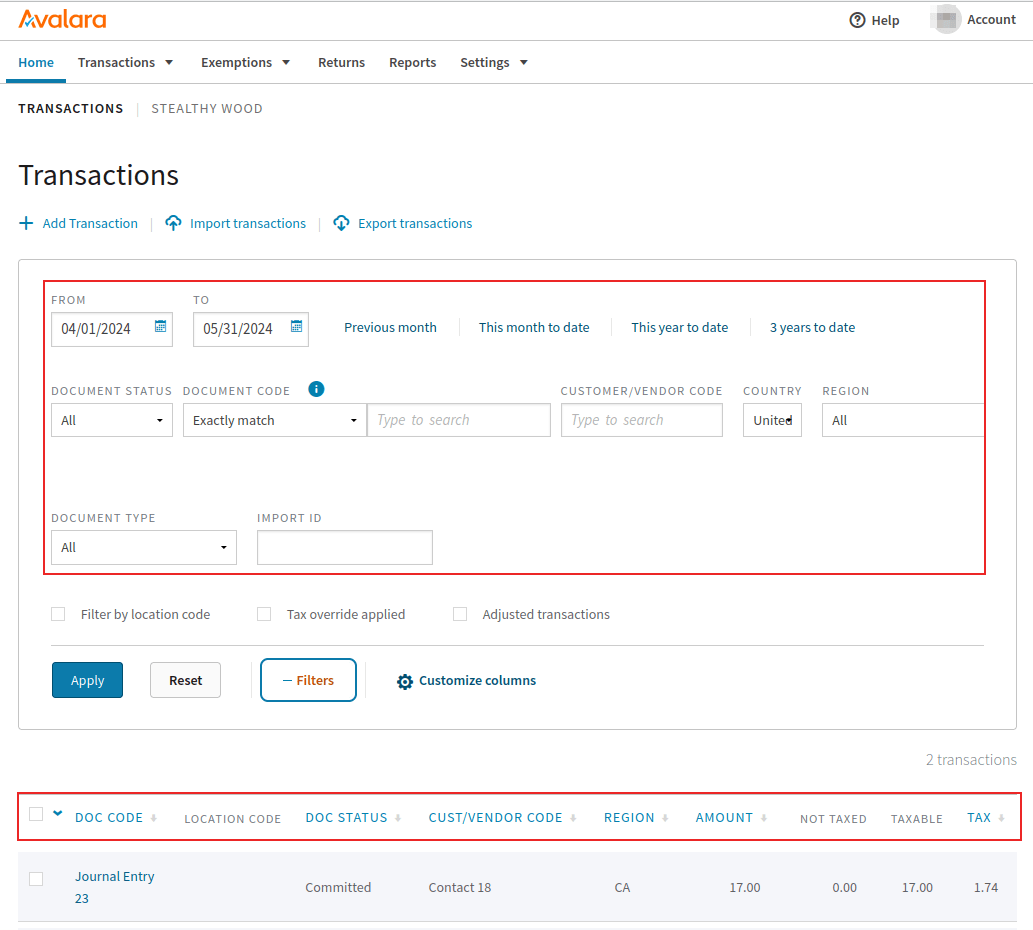Screen dimensions: 1033x930
Task: Open the Help menu via question mark icon
Action: tap(857, 20)
